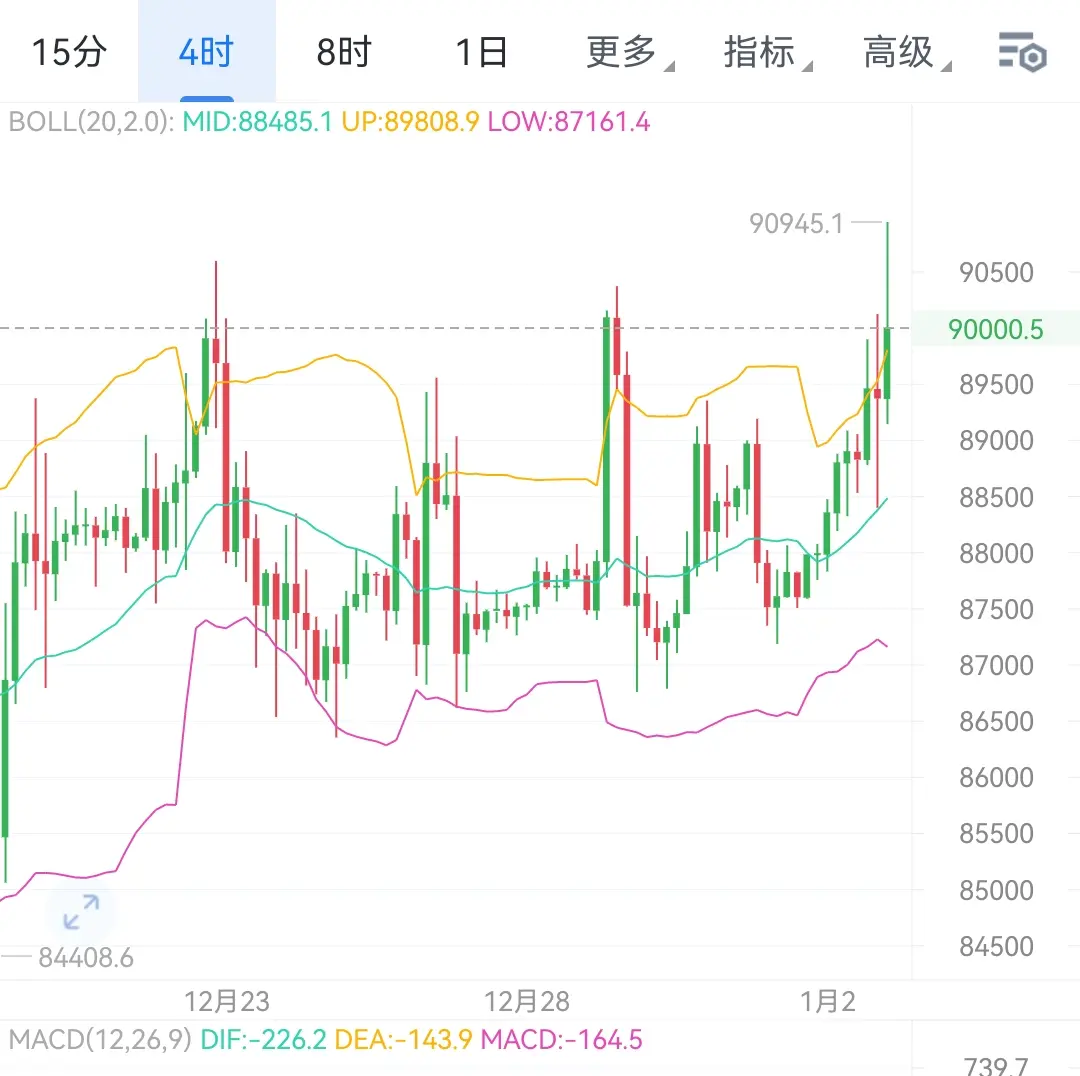Image resolution: width=1080 pixels, height=1076 pixels.
Task: Click the MACD:-164.5 value
Action: pyautogui.click(x=561, y=1039)
